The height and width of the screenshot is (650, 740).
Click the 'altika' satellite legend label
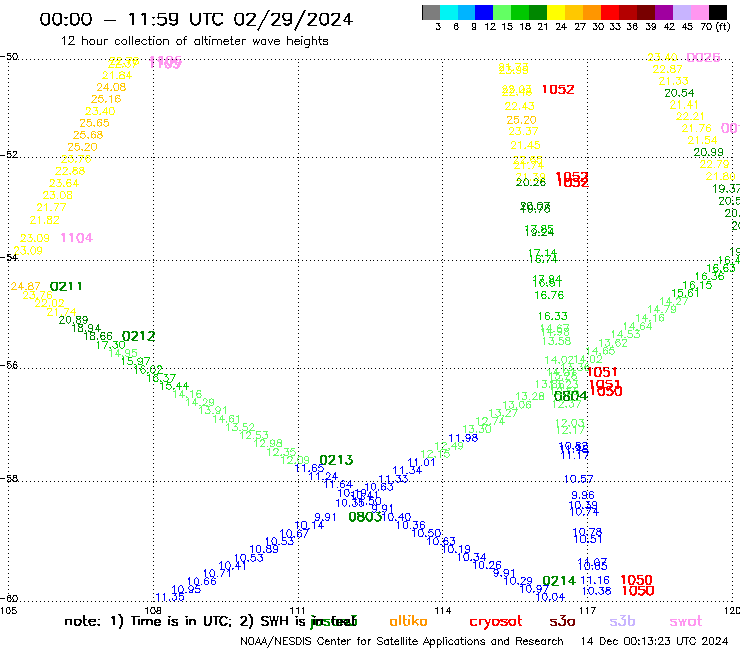tap(408, 621)
